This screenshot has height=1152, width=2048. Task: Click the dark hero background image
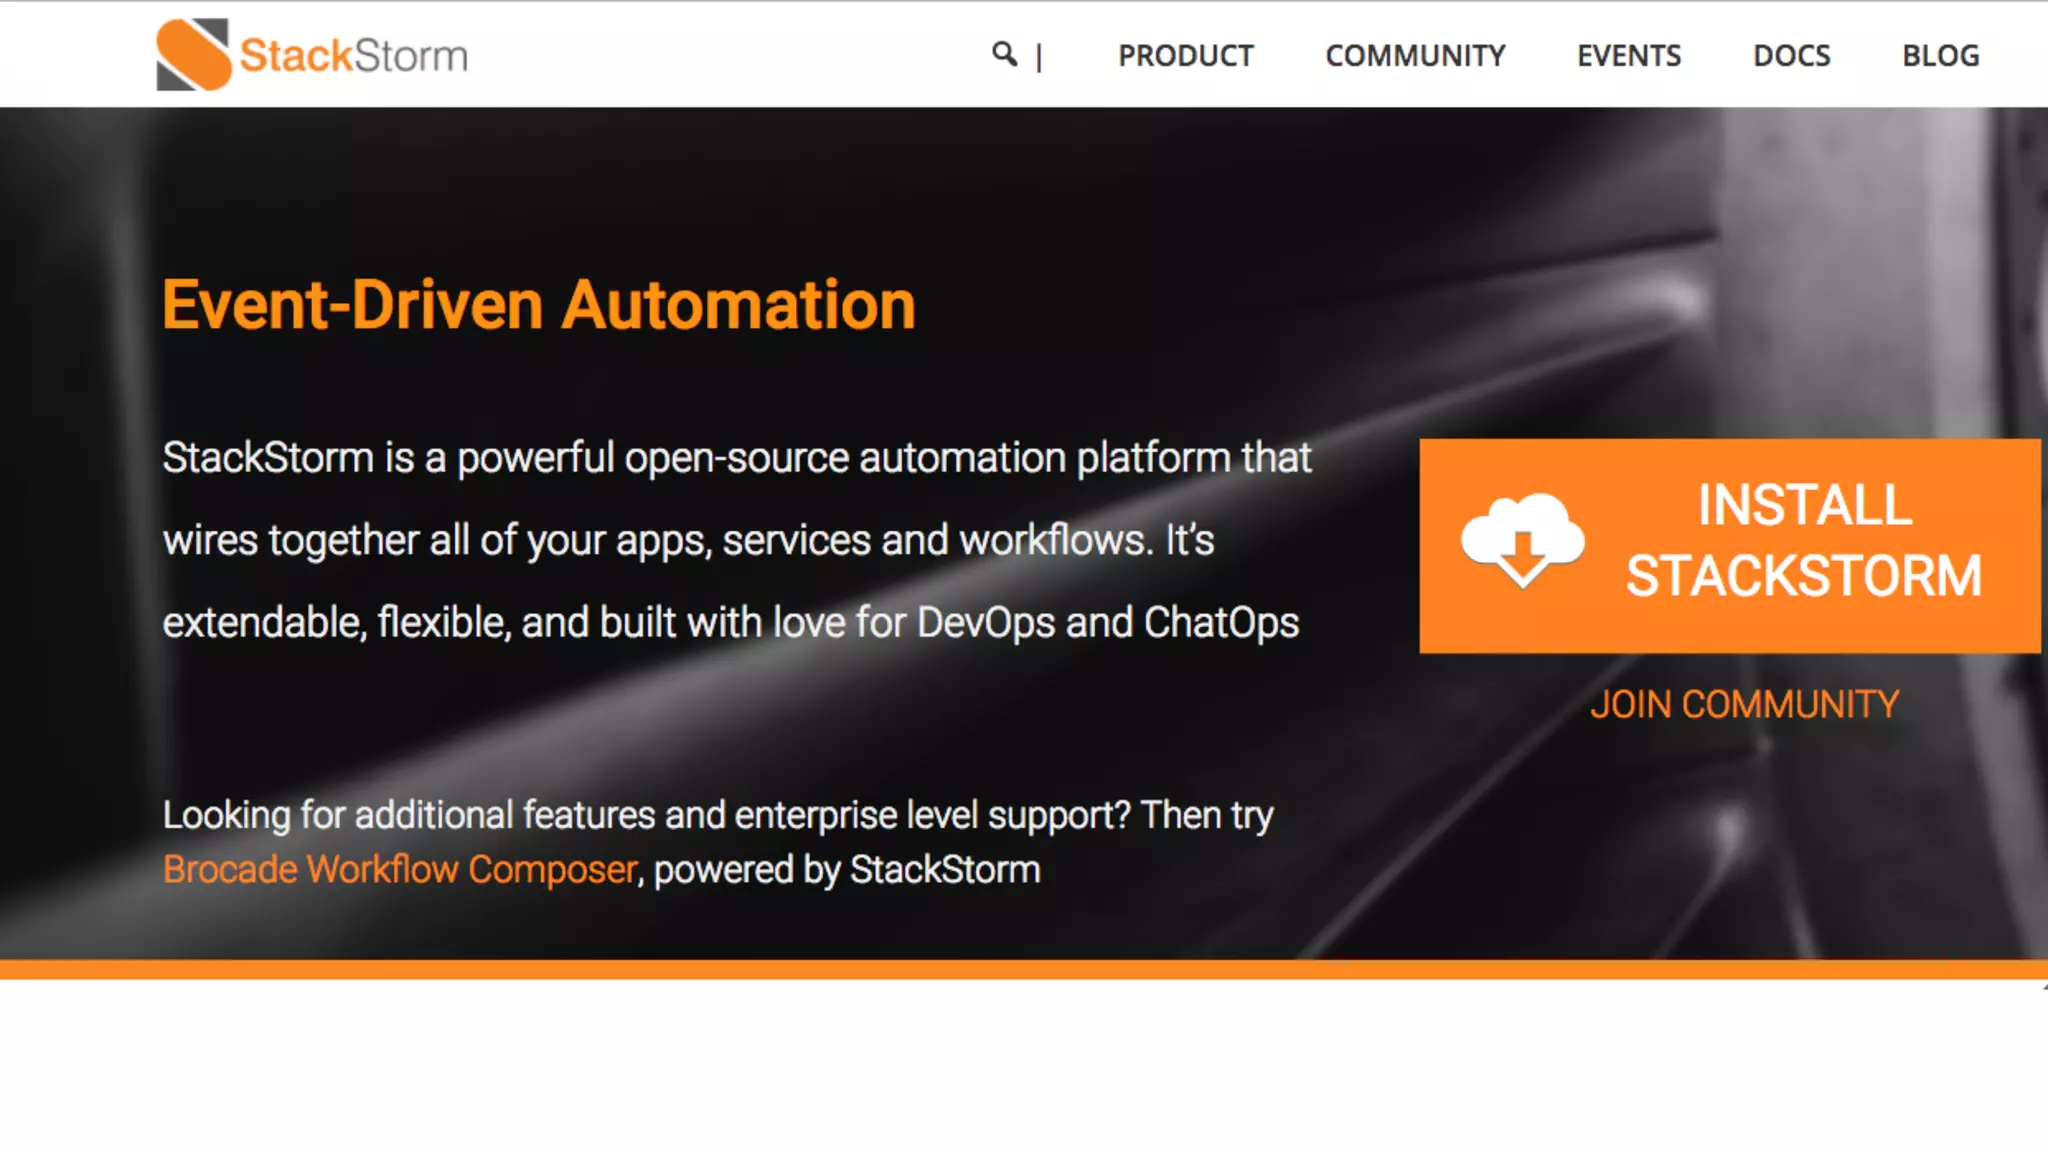coord(1100,200)
